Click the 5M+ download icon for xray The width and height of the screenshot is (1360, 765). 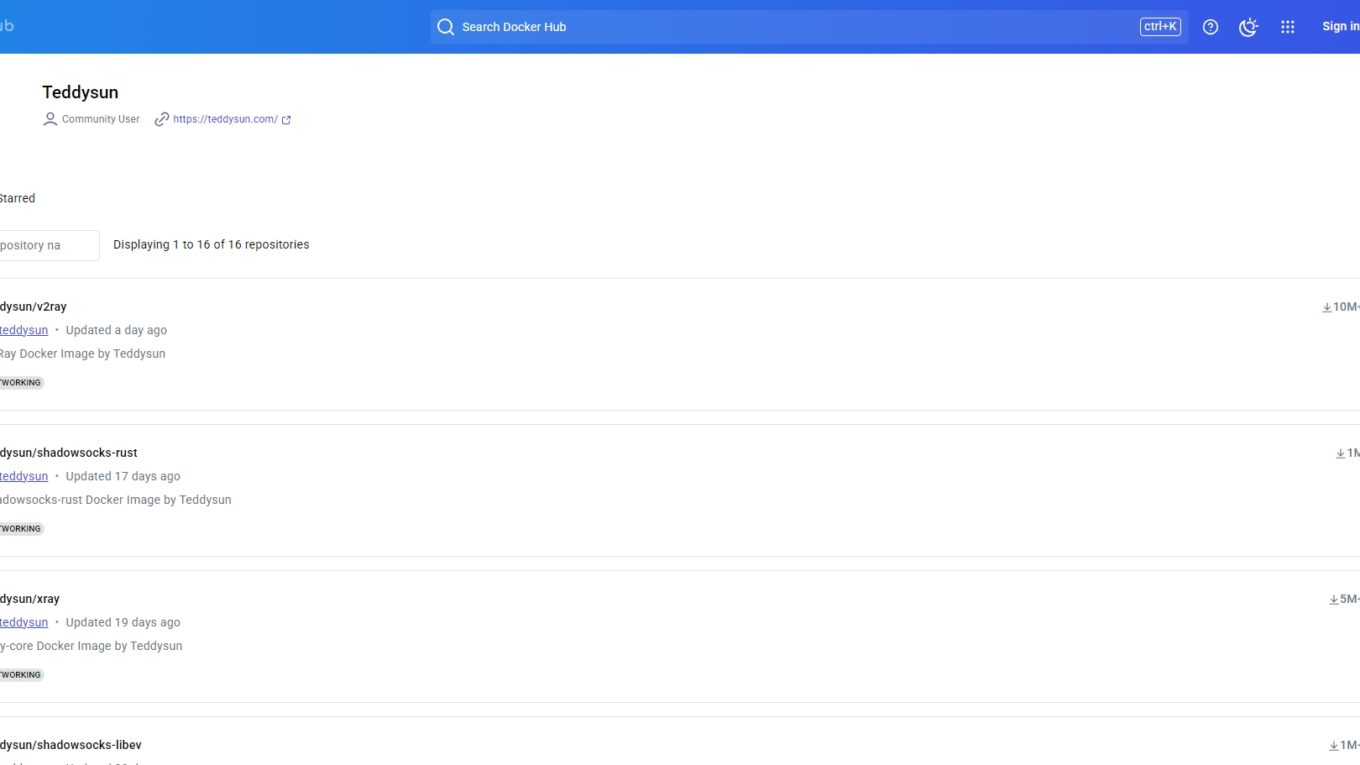pos(1334,599)
